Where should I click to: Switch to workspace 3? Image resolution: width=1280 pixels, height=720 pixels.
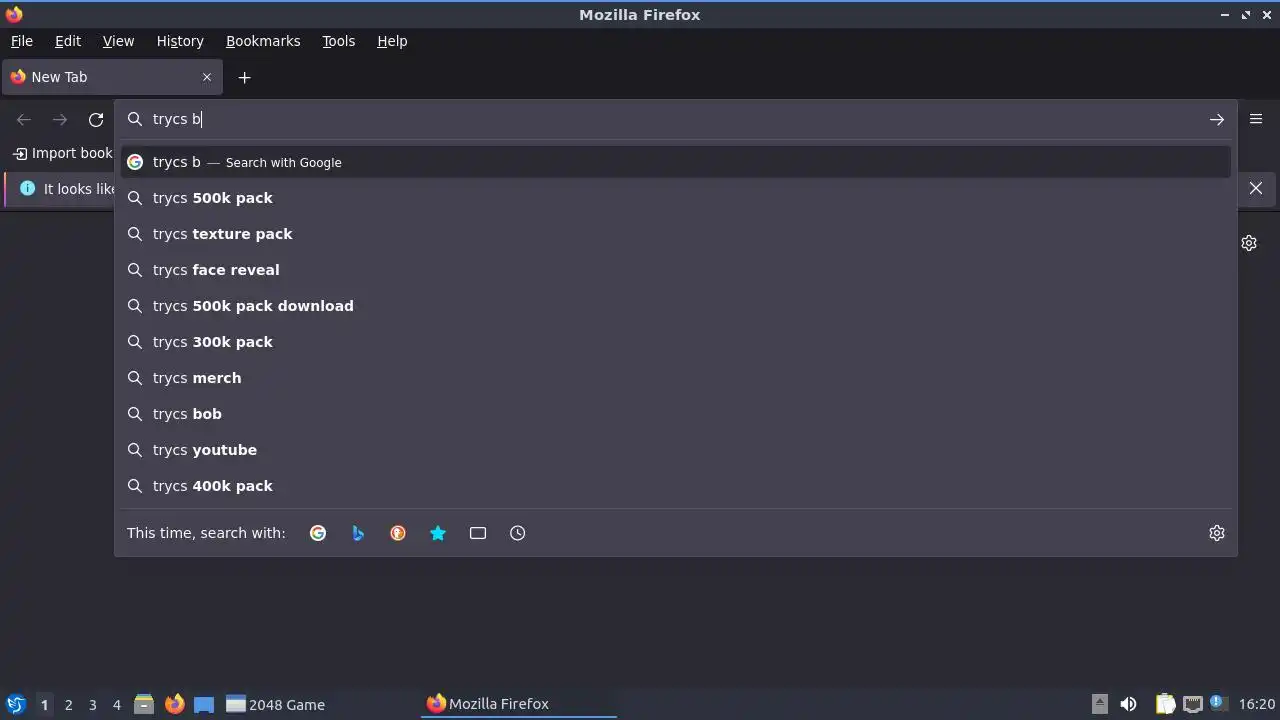coord(92,705)
